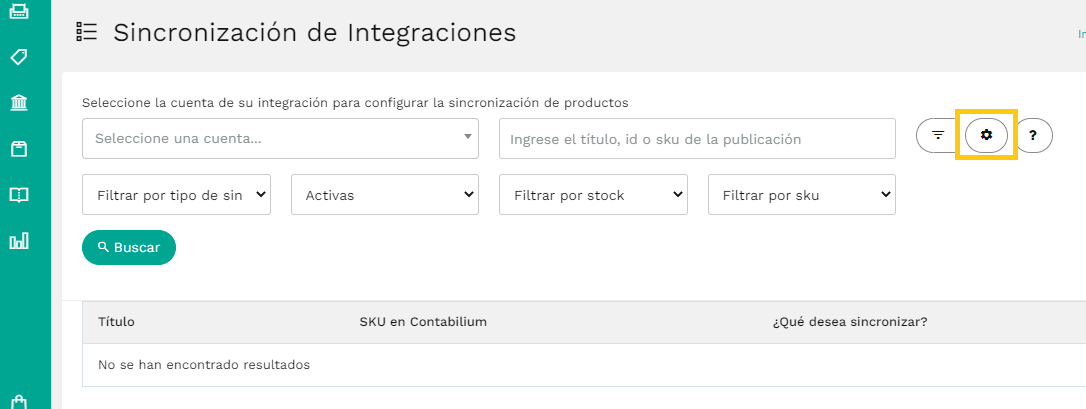Click the question mark help button

[1033, 134]
